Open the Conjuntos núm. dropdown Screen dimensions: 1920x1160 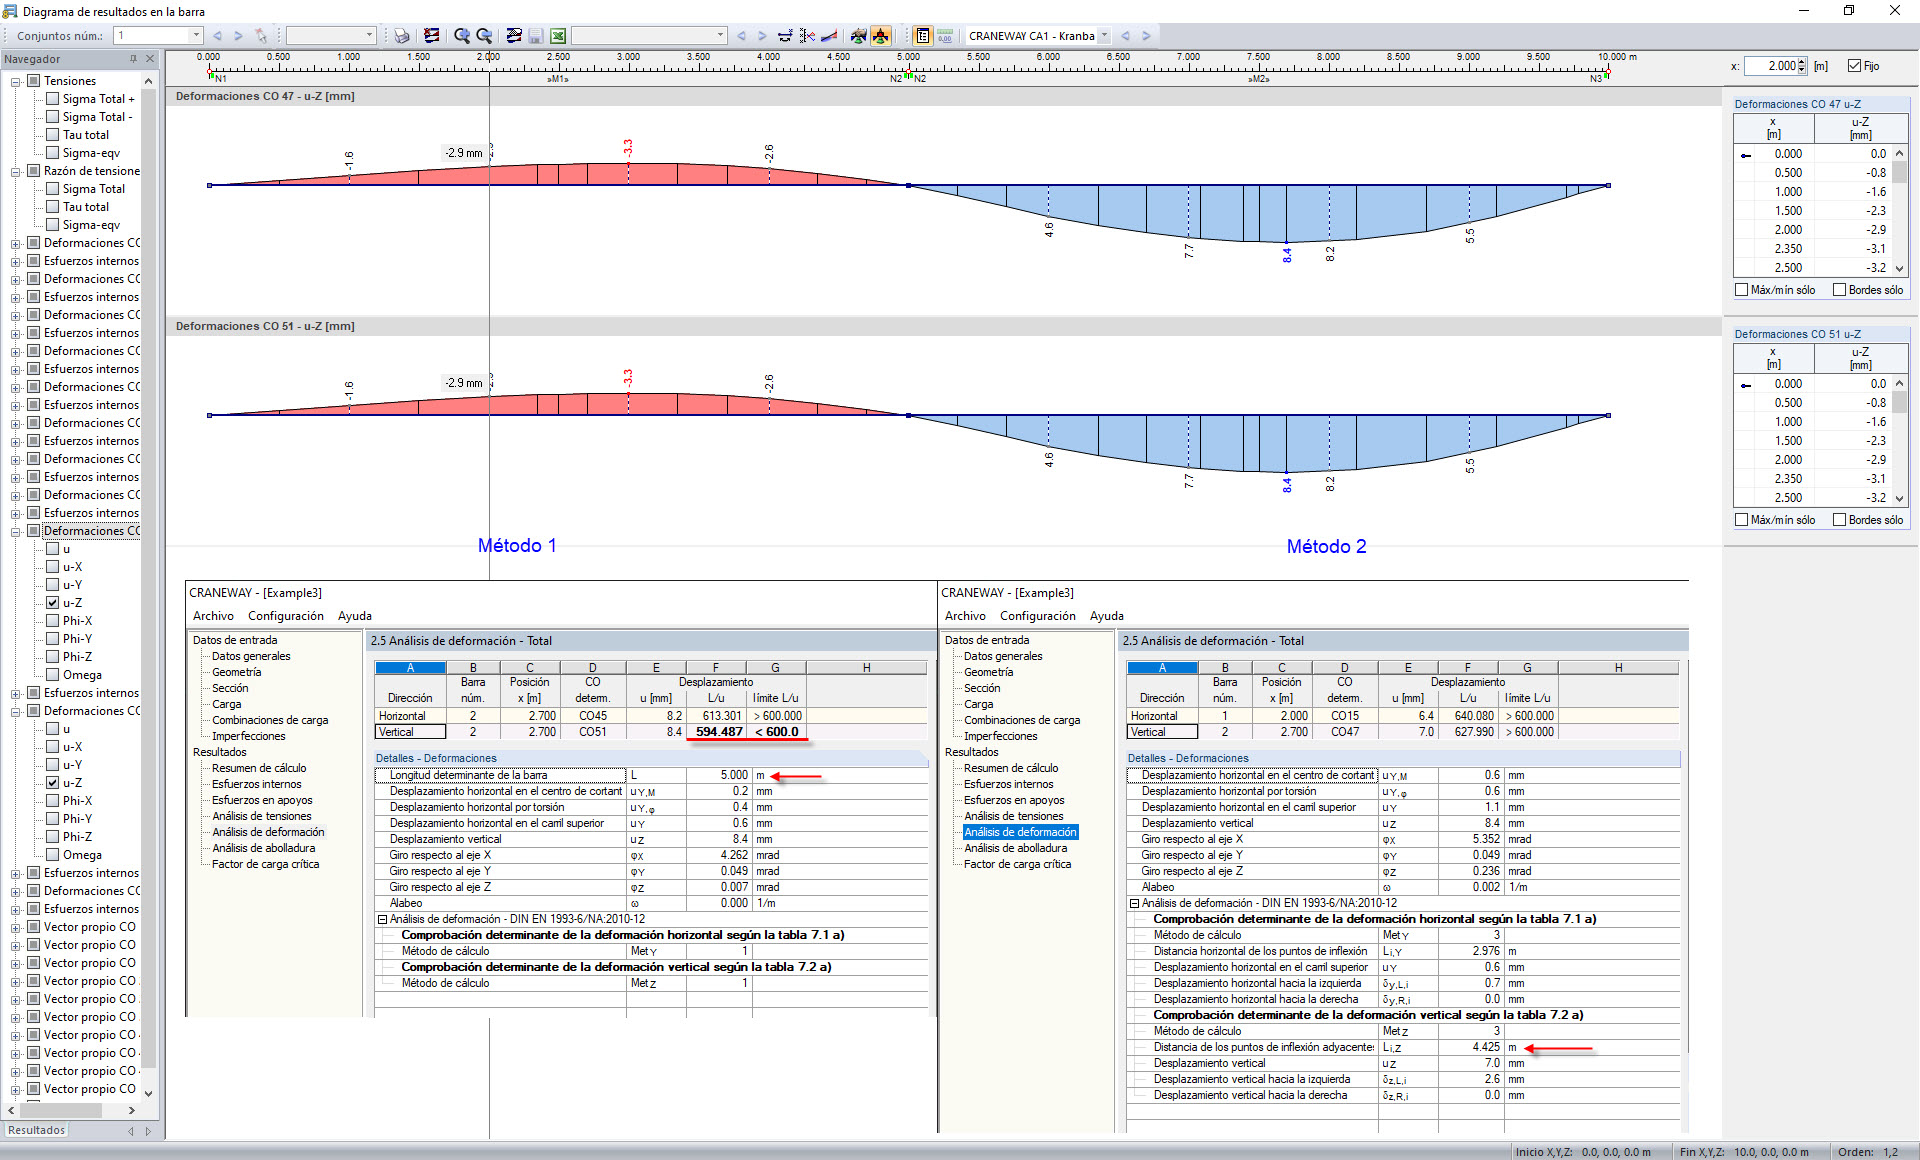(x=196, y=36)
